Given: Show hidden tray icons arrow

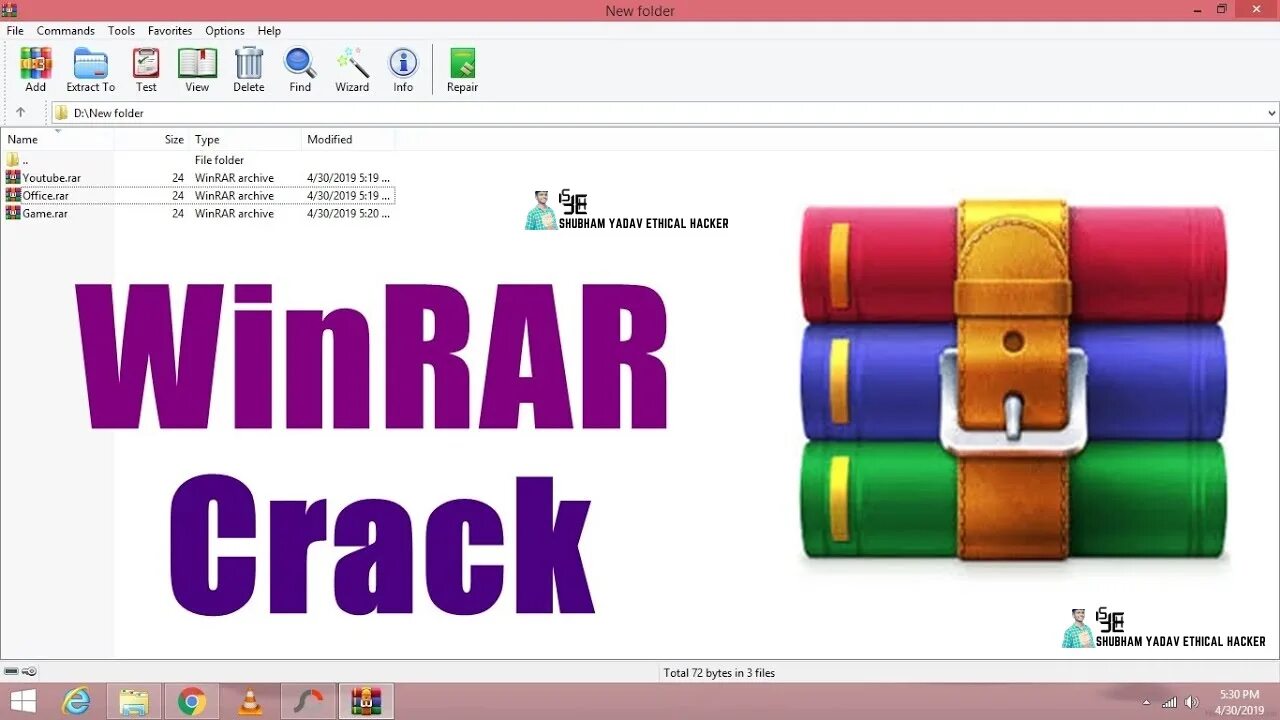Looking at the screenshot, I should point(1146,702).
